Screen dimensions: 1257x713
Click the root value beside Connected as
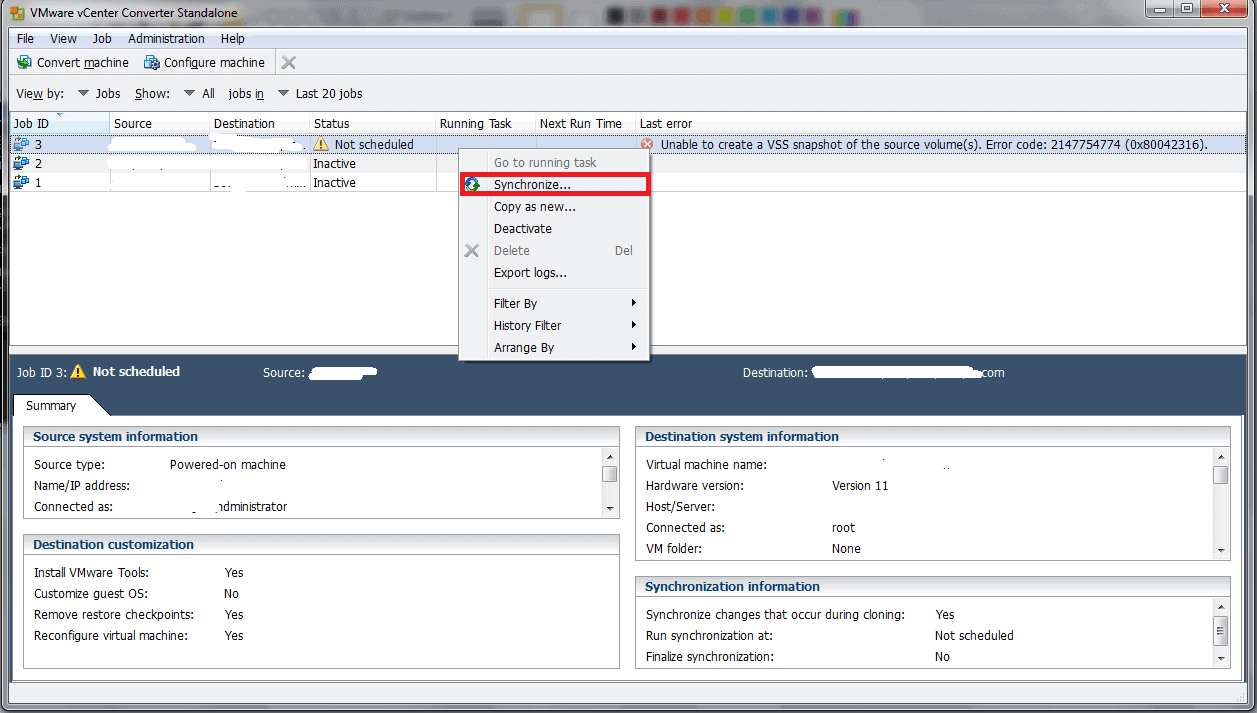(x=843, y=527)
